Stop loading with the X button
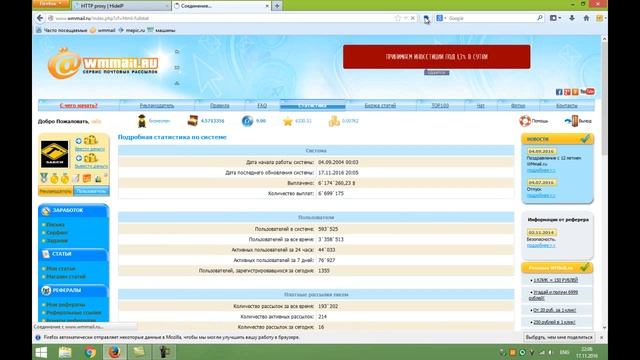Image resolution: width=640 pixels, height=360 pixels. 413,18
